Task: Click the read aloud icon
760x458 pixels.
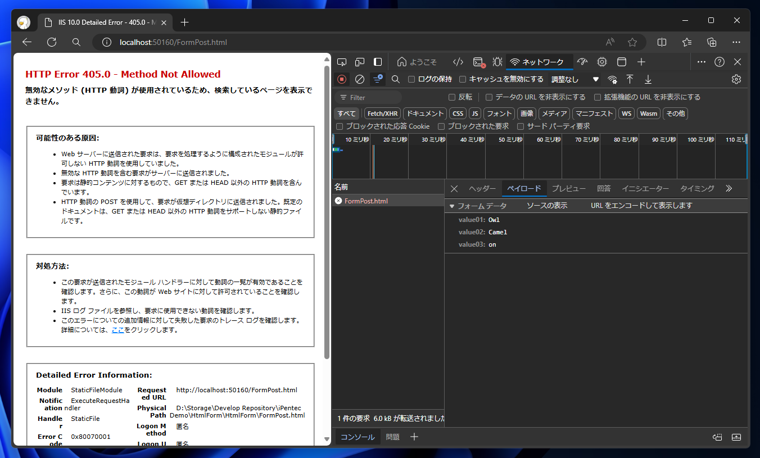Action: tap(610, 42)
